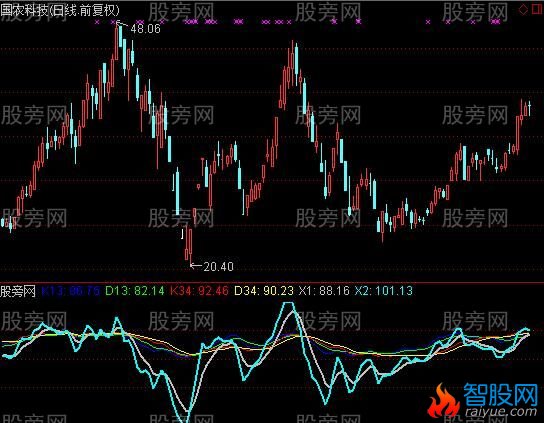Select the K34: 92.46 indicator label
This screenshot has width=544, height=423.
[199, 291]
